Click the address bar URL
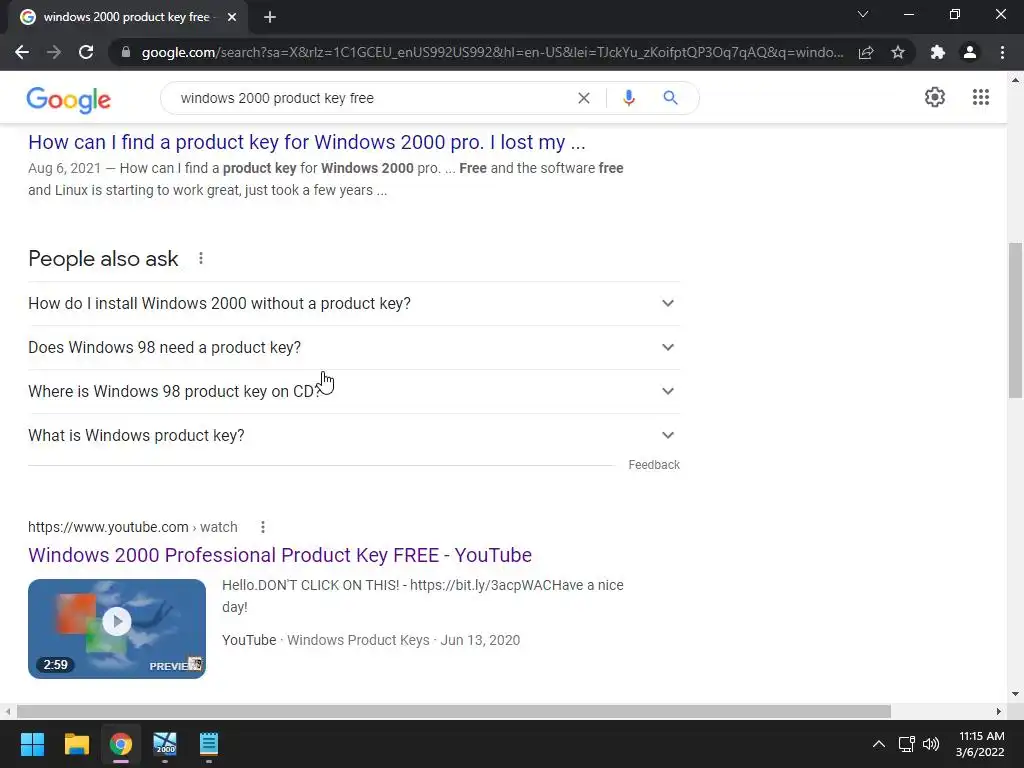 (492, 52)
